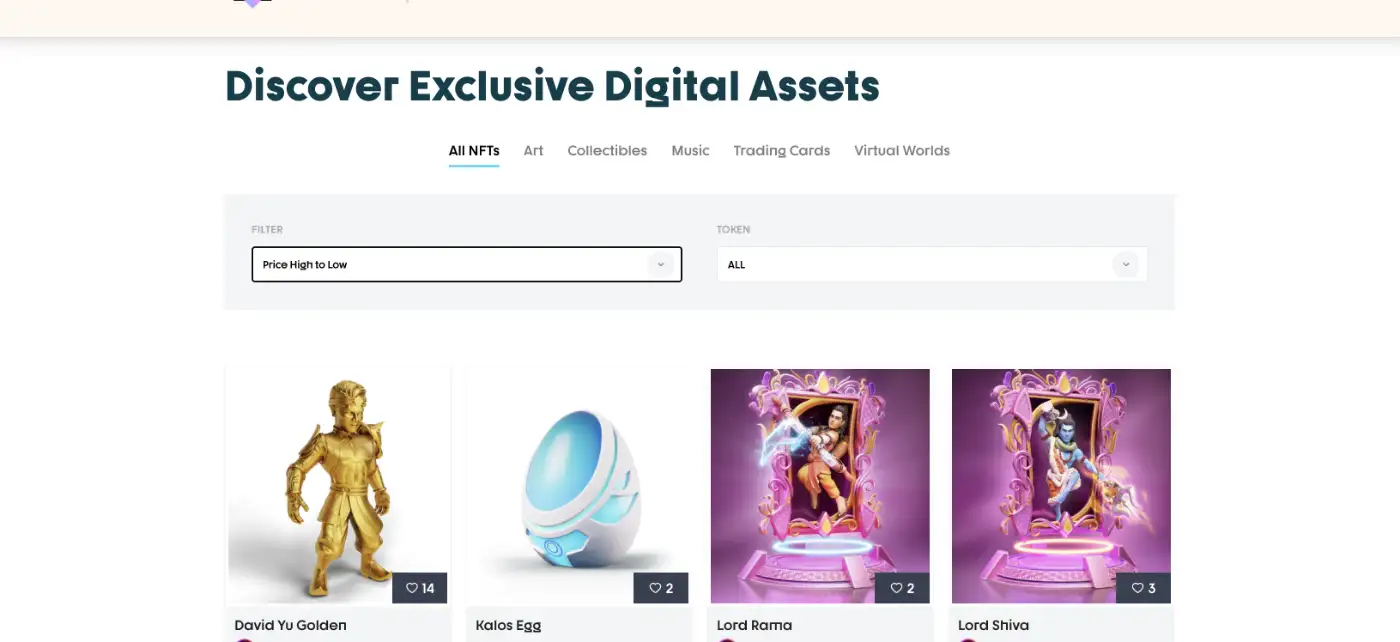Screen dimensions: 1400x642
Task: Click heart icon on Kalos Egg card
Action: tap(655, 588)
